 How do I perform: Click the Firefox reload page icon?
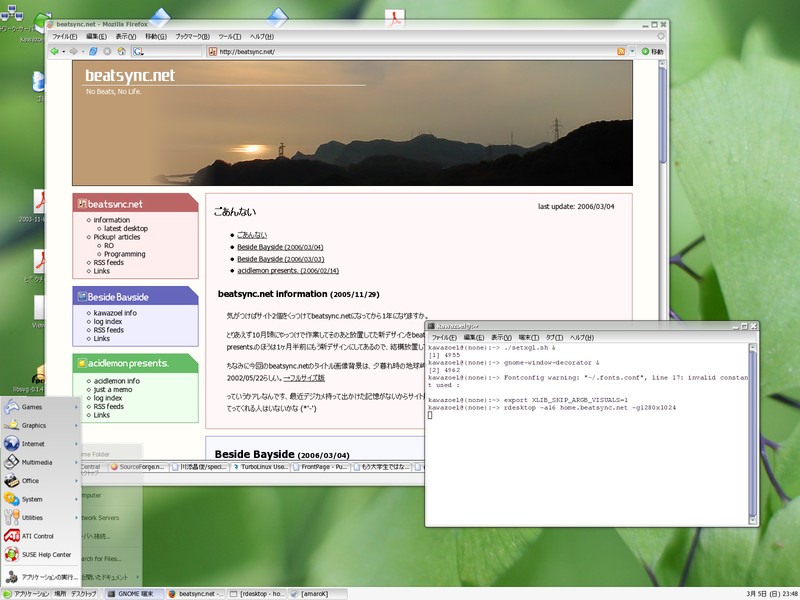pos(93,51)
